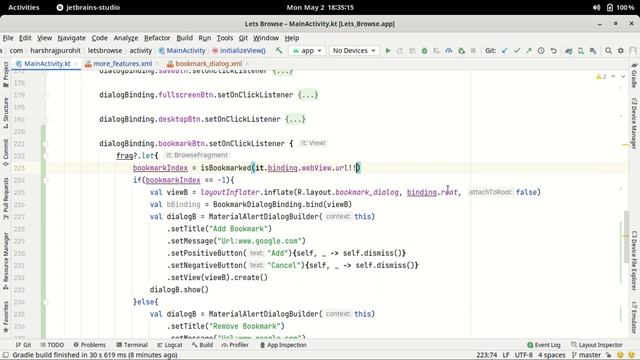The width and height of the screenshot is (640, 360).
Task: Open the Profile app gauge icon
Action: (449, 51)
